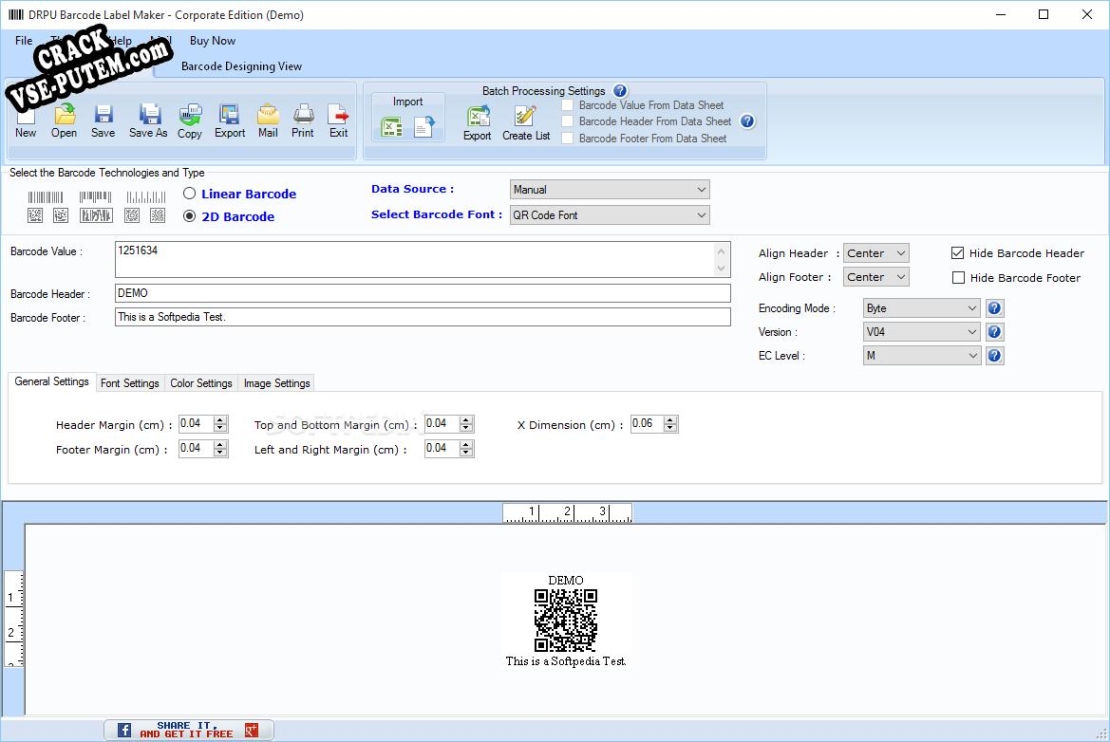The height and width of the screenshot is (742, 1110).
Task: Open Version help icon
Action: [x=995, y=332]
